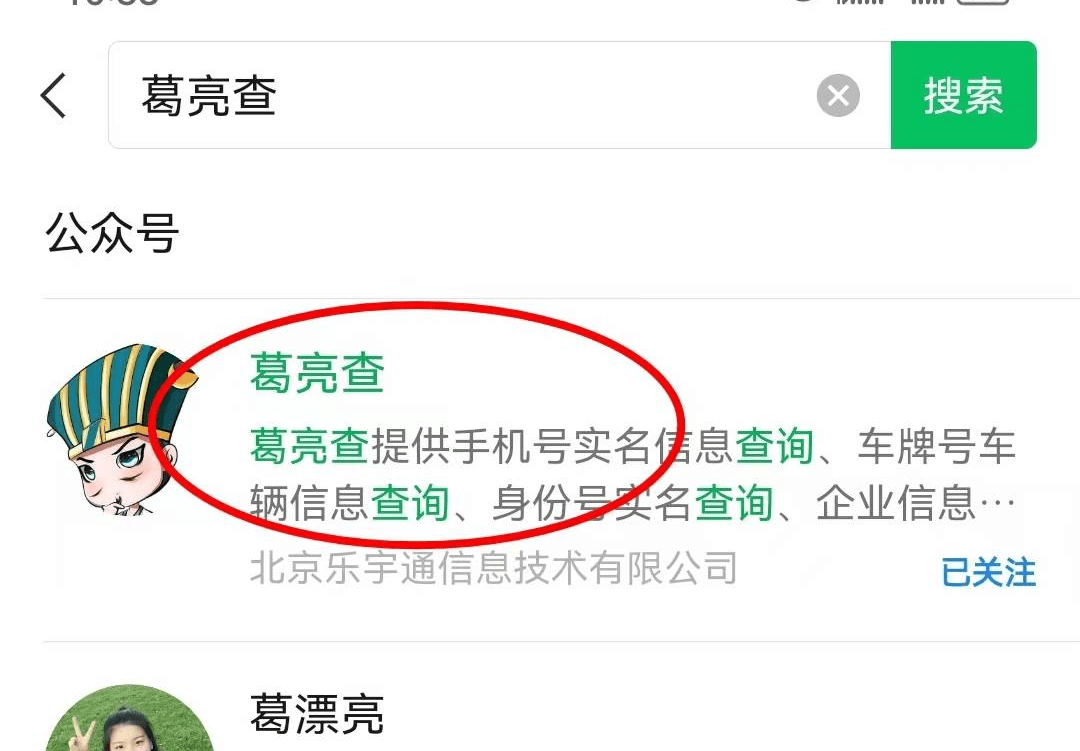The width and height of the screenshot is (1080, 751).
Task: Tap the 葛漂亮 profile photo
Action: click(129, 718)
